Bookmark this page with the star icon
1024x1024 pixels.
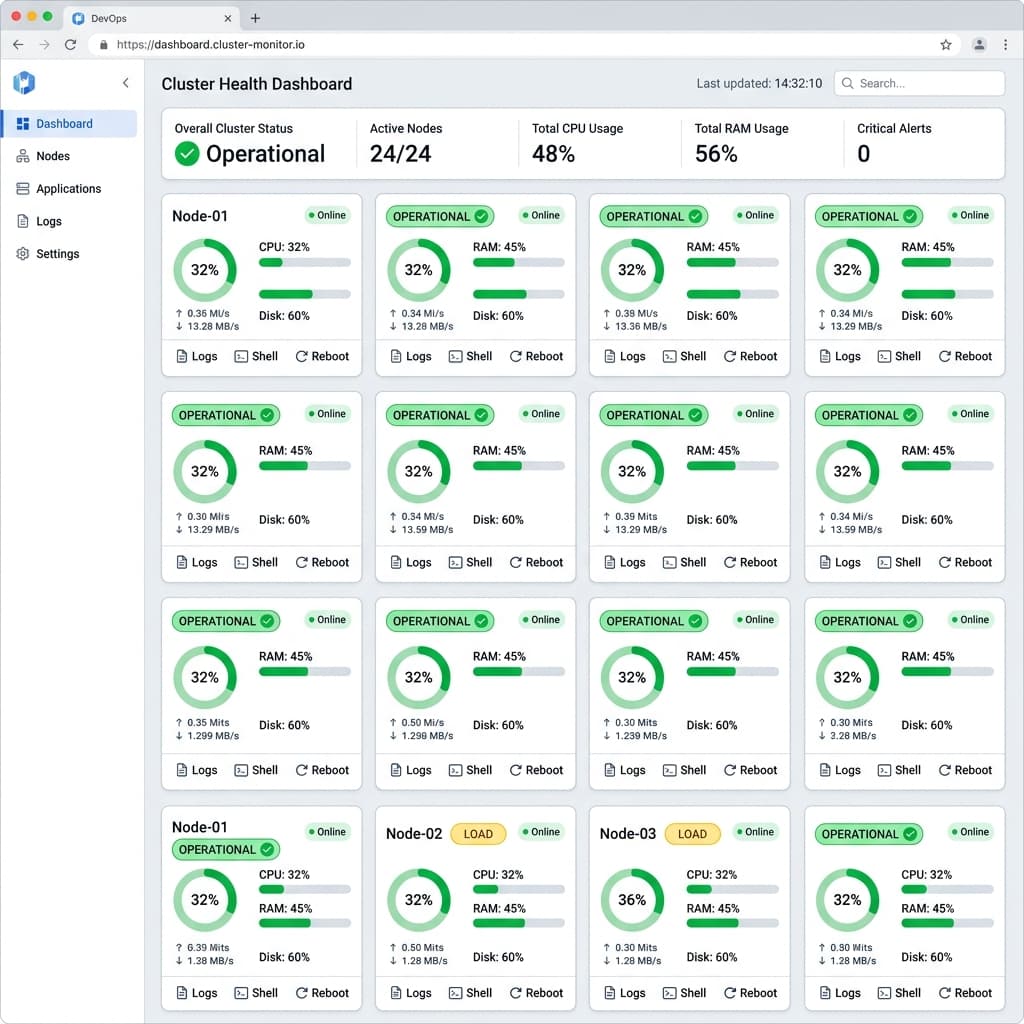point(946,44)
